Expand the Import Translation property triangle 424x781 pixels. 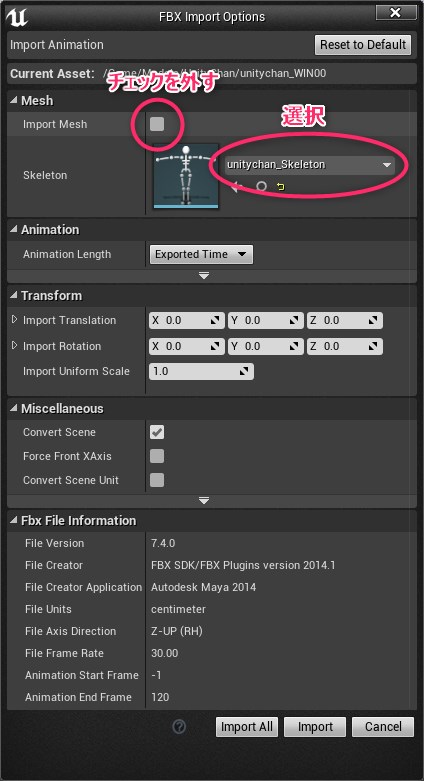coord(14,320)
